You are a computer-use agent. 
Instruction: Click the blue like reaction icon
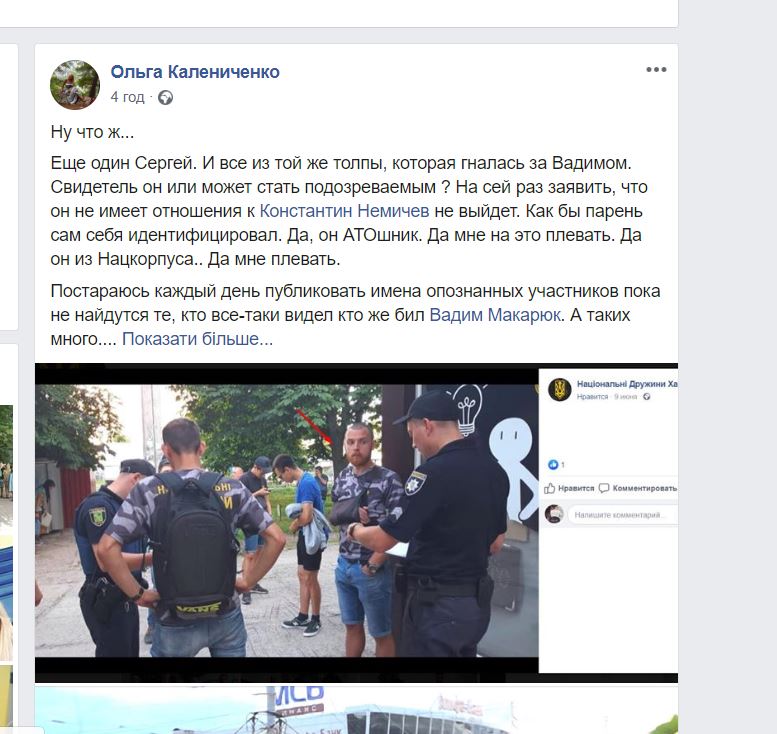[x=553, y=464]
